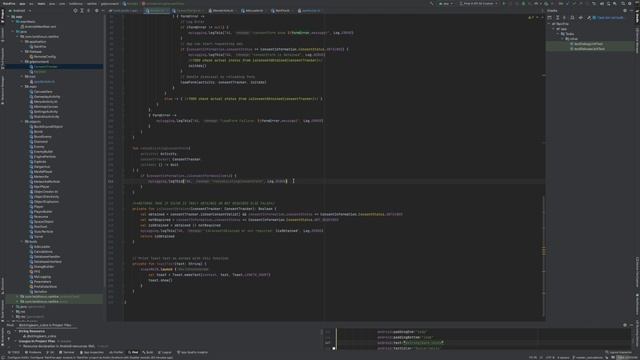640x360 pixels.
Task: Click the green Run app icon
Action: 504,4
